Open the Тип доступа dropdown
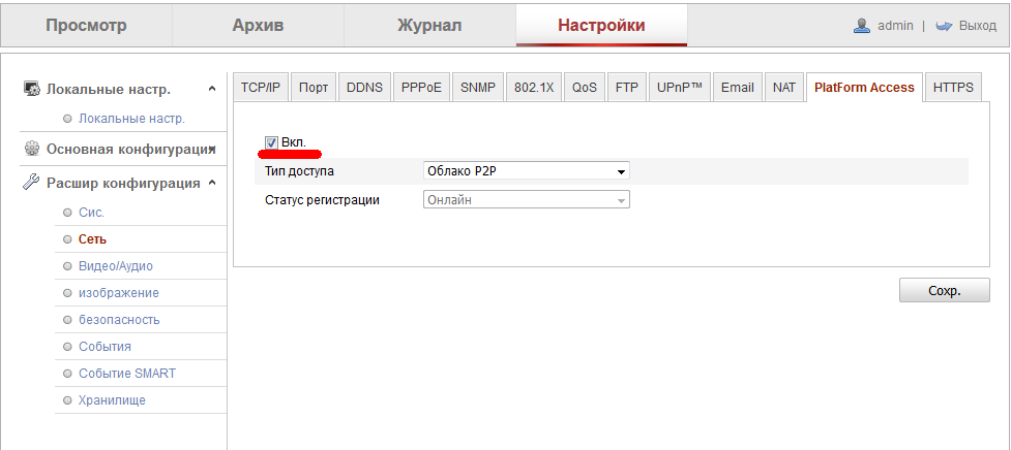This screenshot has width=1011, height=450. tap(527, 171)
